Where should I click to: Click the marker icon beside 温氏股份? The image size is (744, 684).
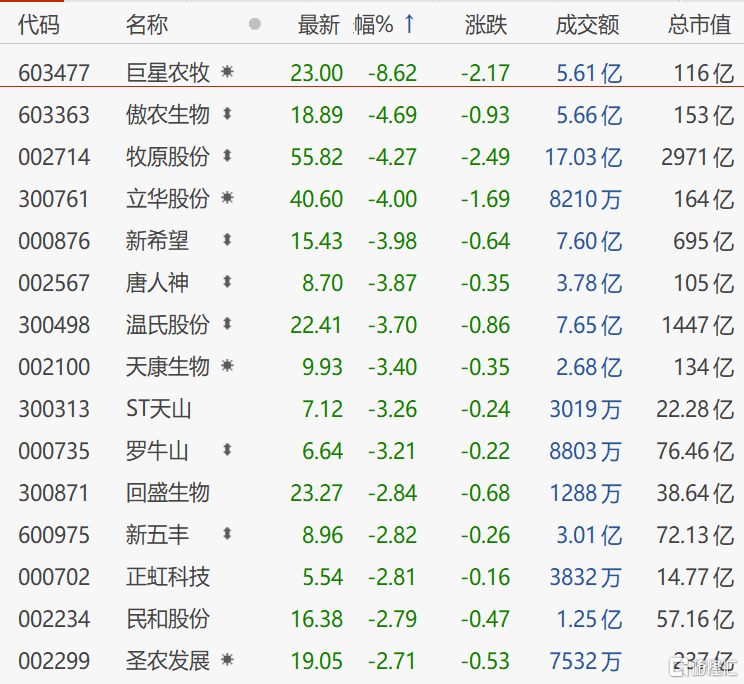[227, 324]
